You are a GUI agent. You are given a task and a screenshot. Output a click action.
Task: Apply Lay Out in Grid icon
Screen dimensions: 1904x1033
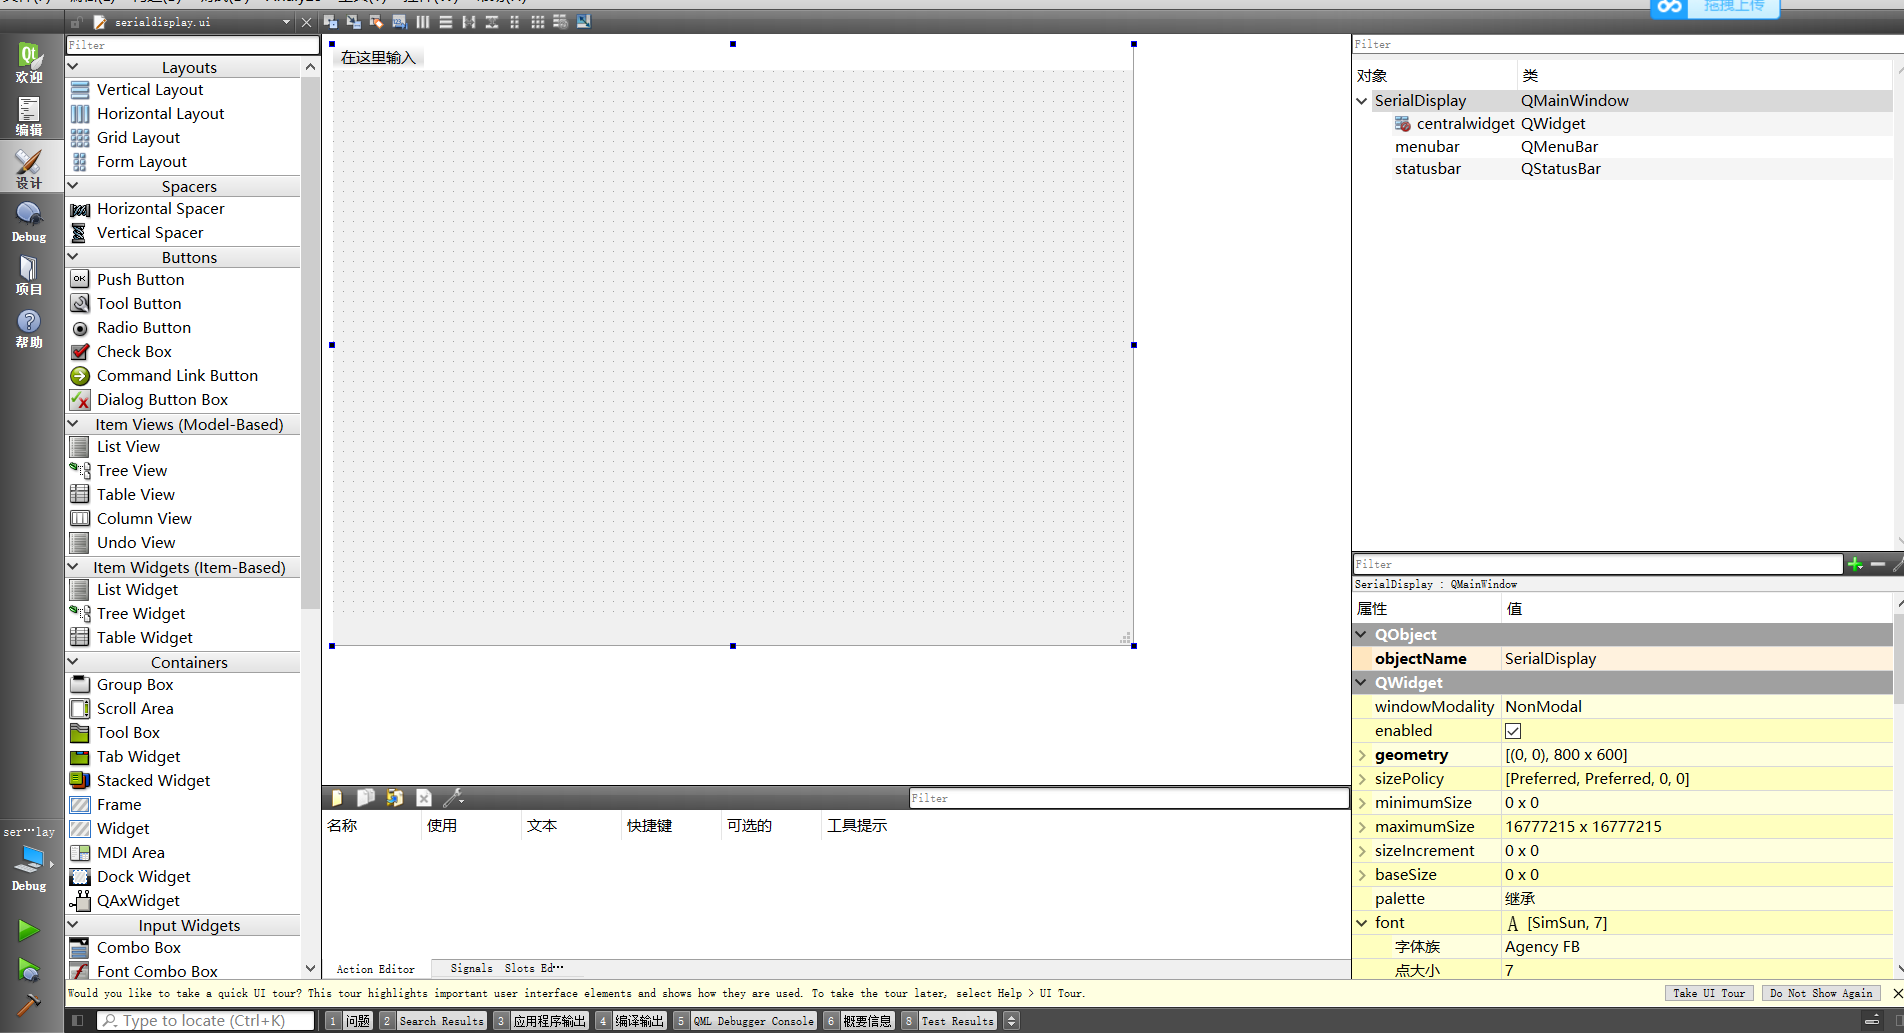pos(538,21)
